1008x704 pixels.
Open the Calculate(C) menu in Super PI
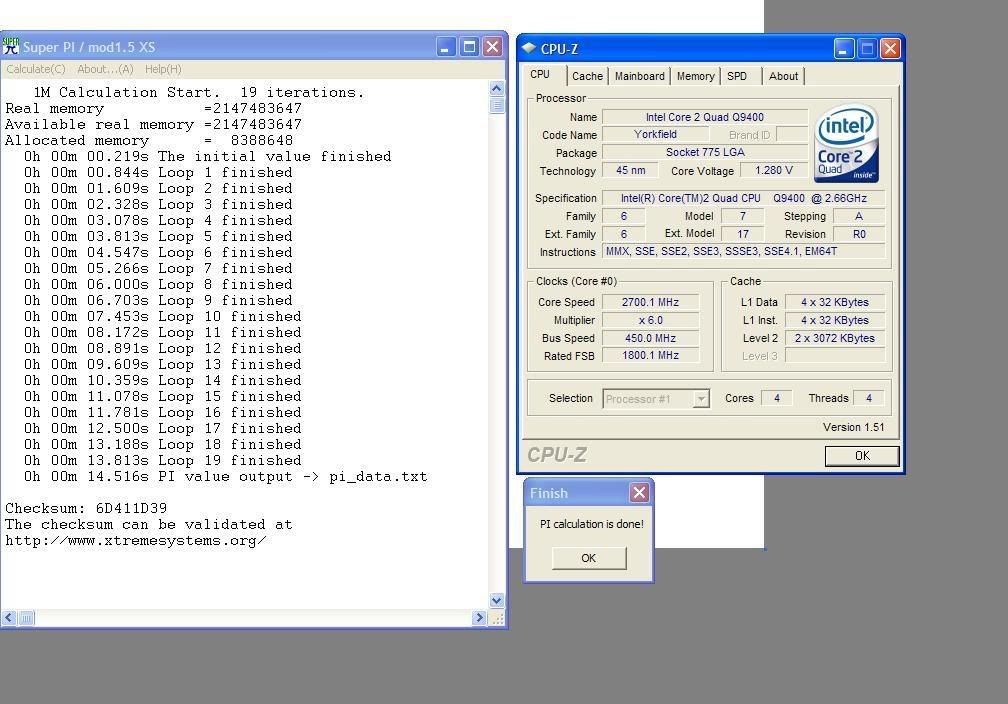[36, 69]
